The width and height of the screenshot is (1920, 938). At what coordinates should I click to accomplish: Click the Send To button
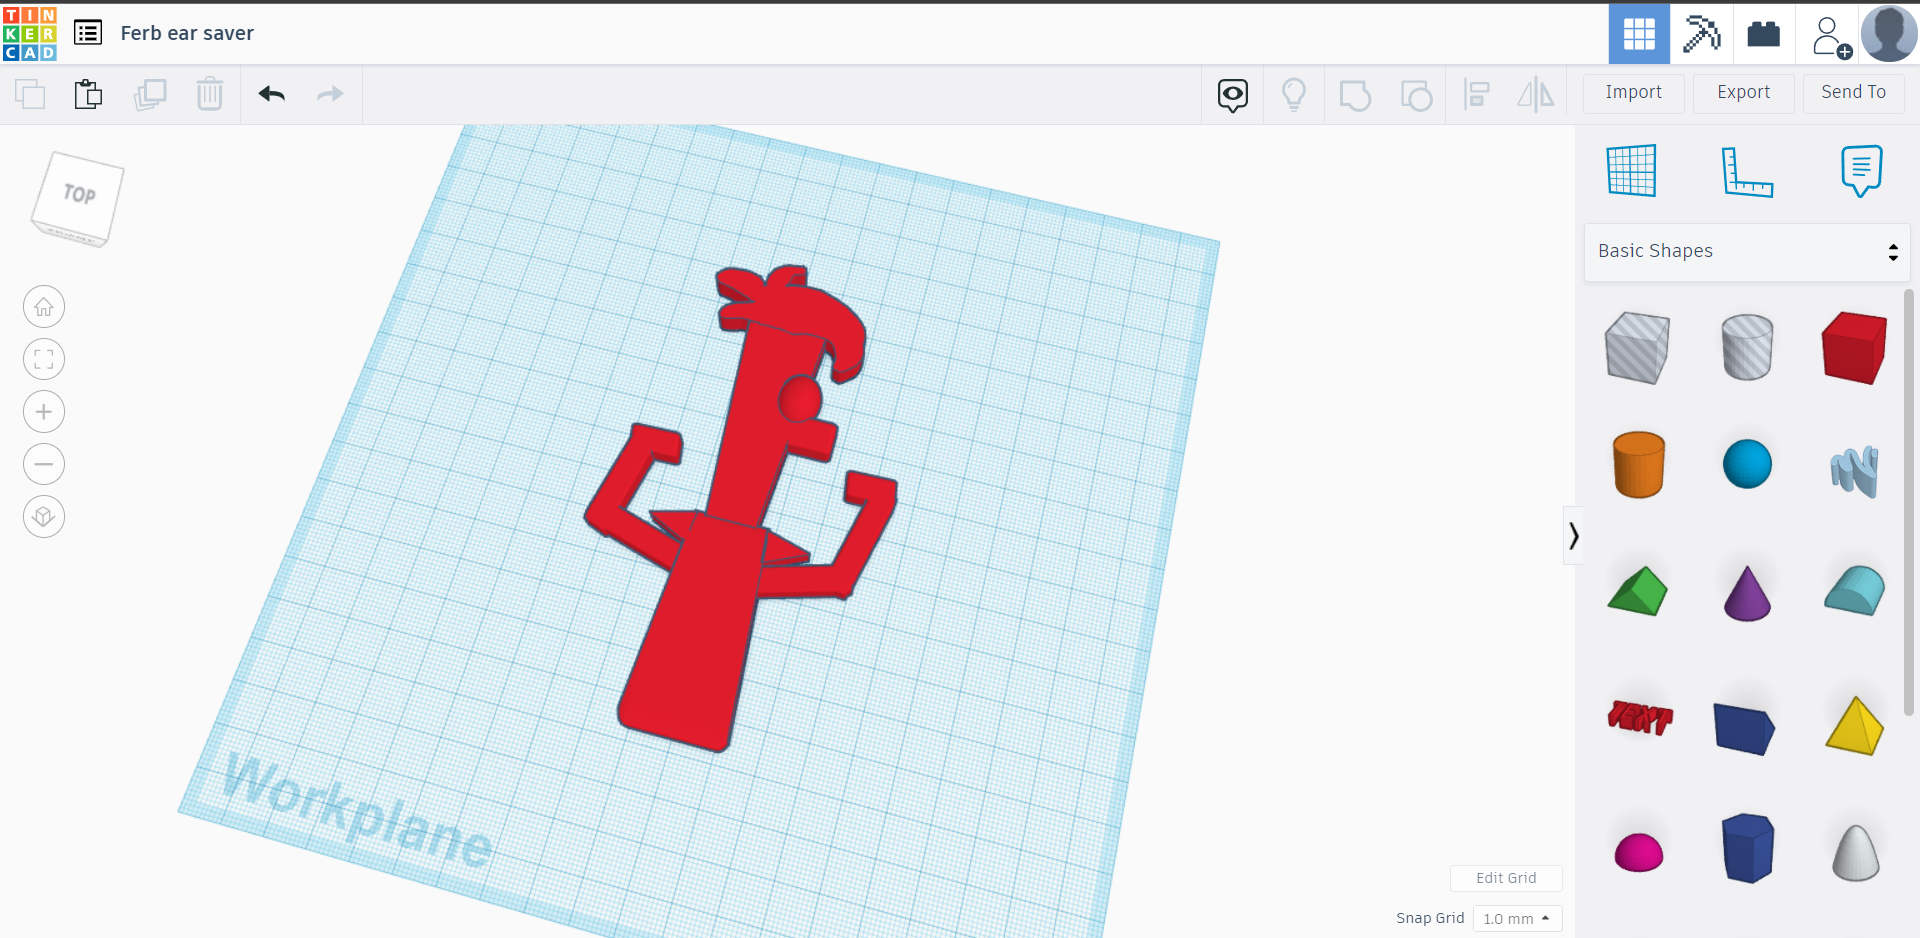coord(1854,92)
